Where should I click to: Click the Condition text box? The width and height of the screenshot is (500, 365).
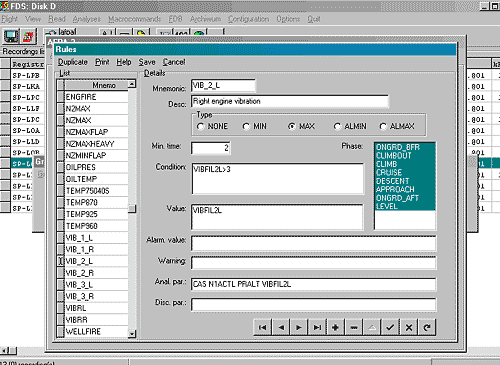pyautogui.click(x=278, y=179)
